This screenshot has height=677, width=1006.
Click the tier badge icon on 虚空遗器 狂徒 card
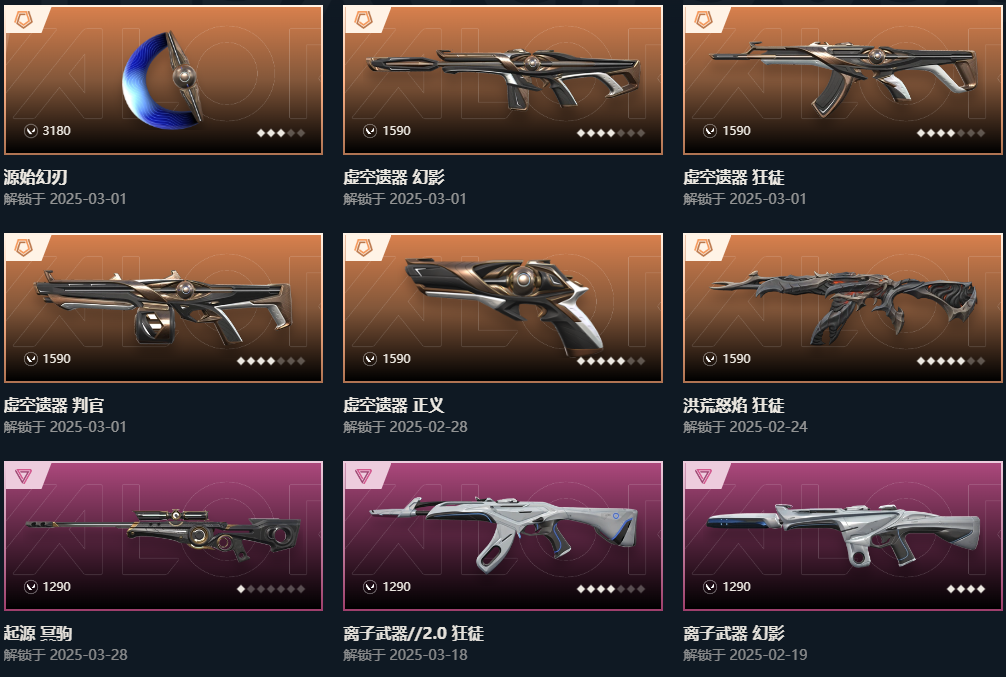704,20
